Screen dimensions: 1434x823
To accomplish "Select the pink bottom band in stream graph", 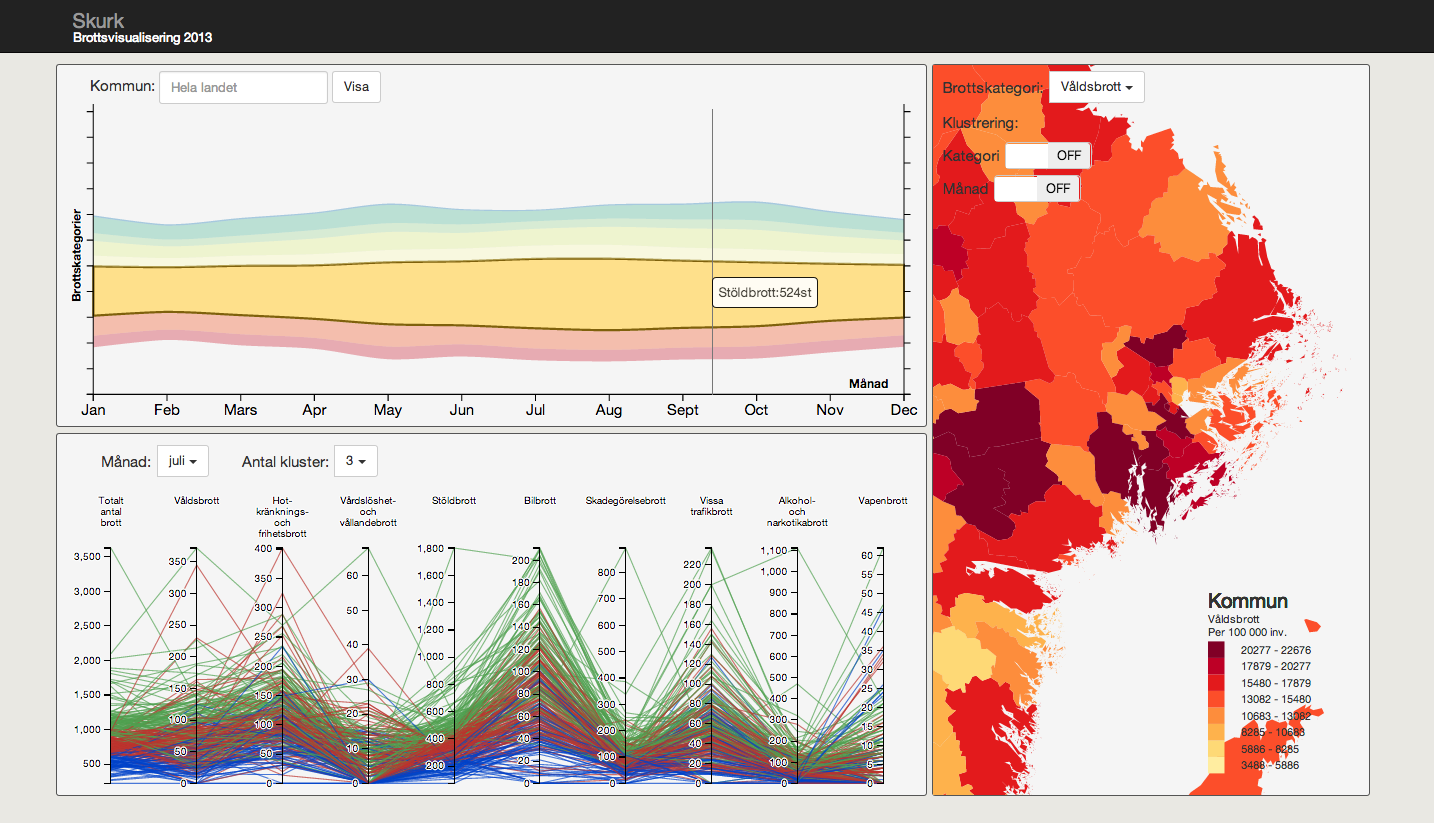I will tap(400, 349).
